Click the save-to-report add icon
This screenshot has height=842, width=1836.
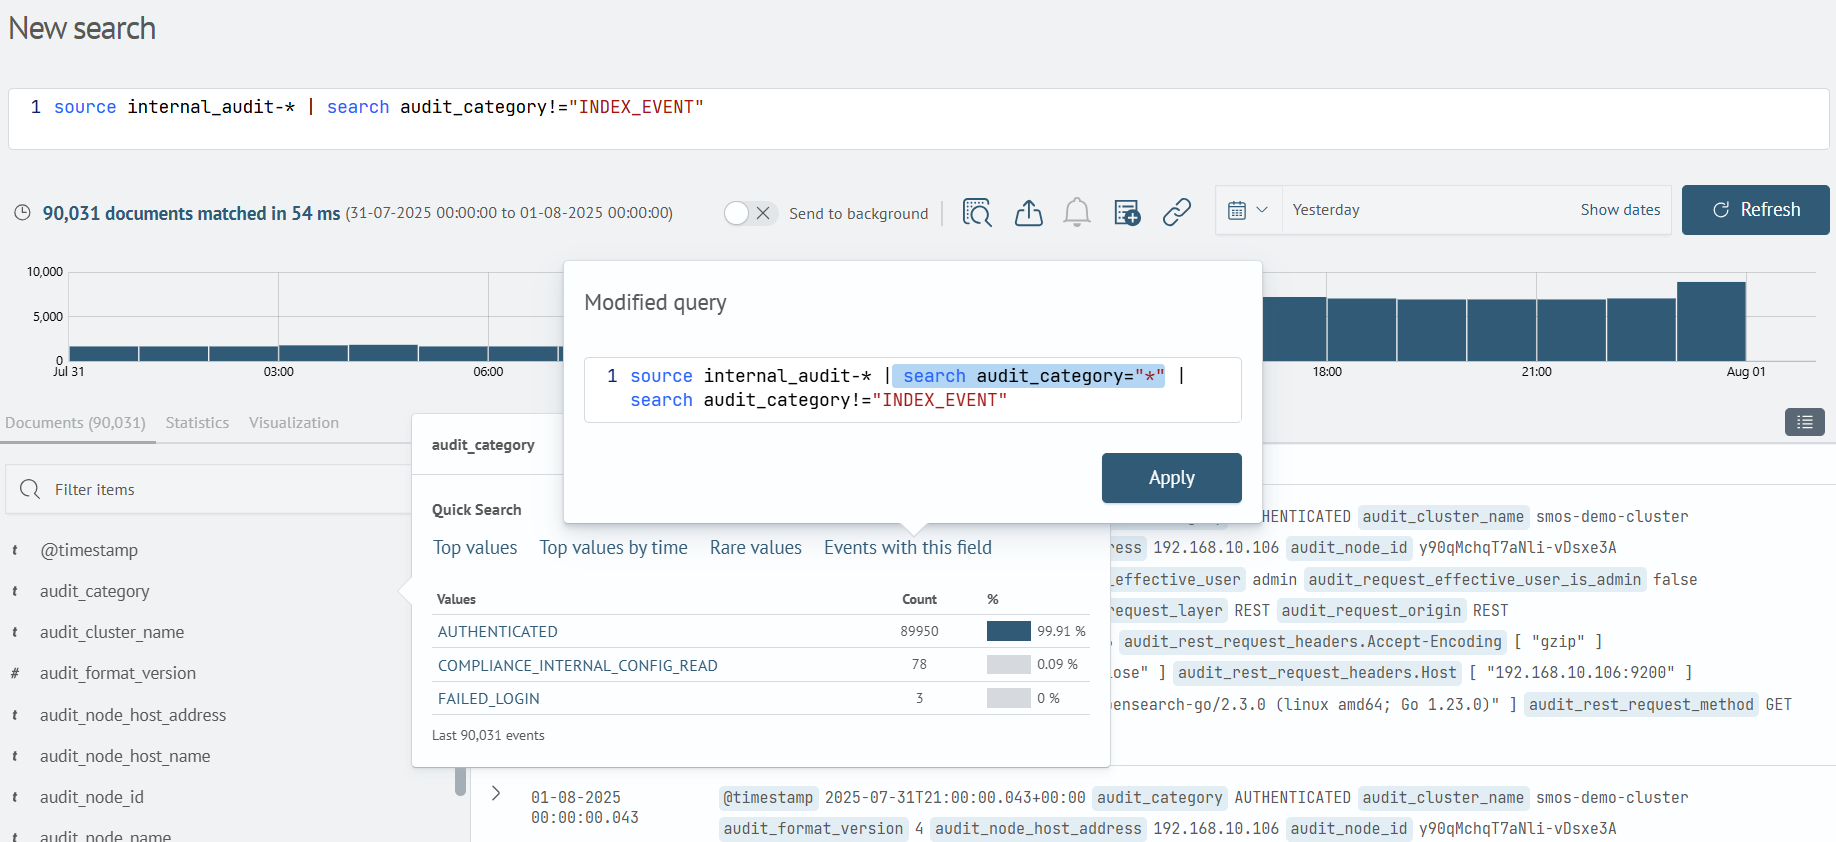pos(1127,212)
